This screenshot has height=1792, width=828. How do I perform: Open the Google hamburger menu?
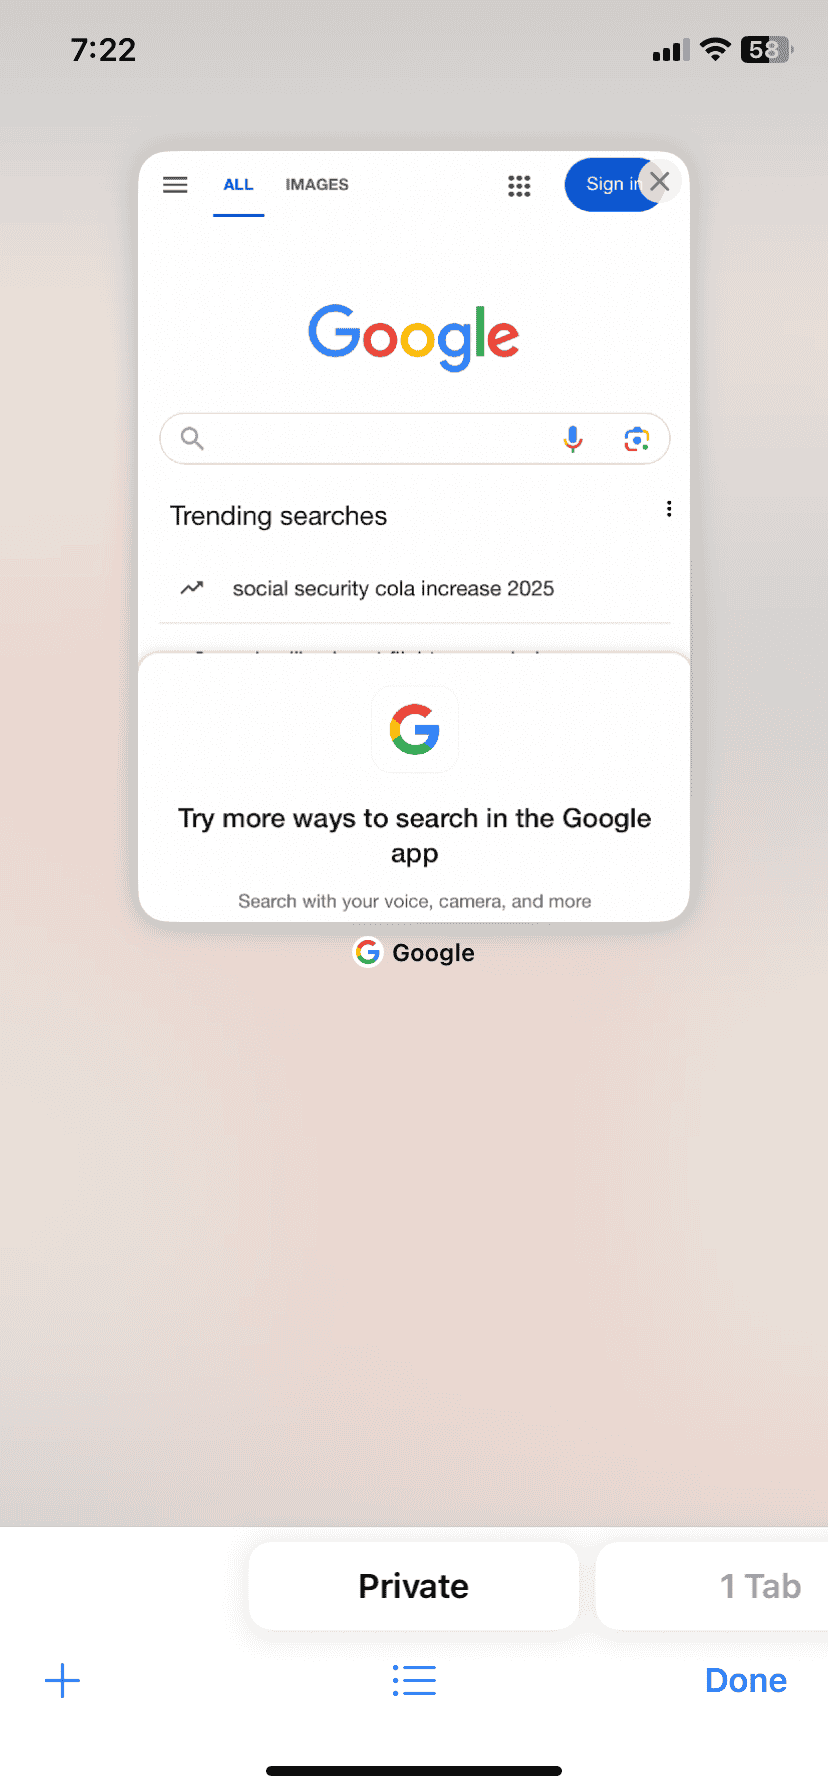tap(175, 185)
